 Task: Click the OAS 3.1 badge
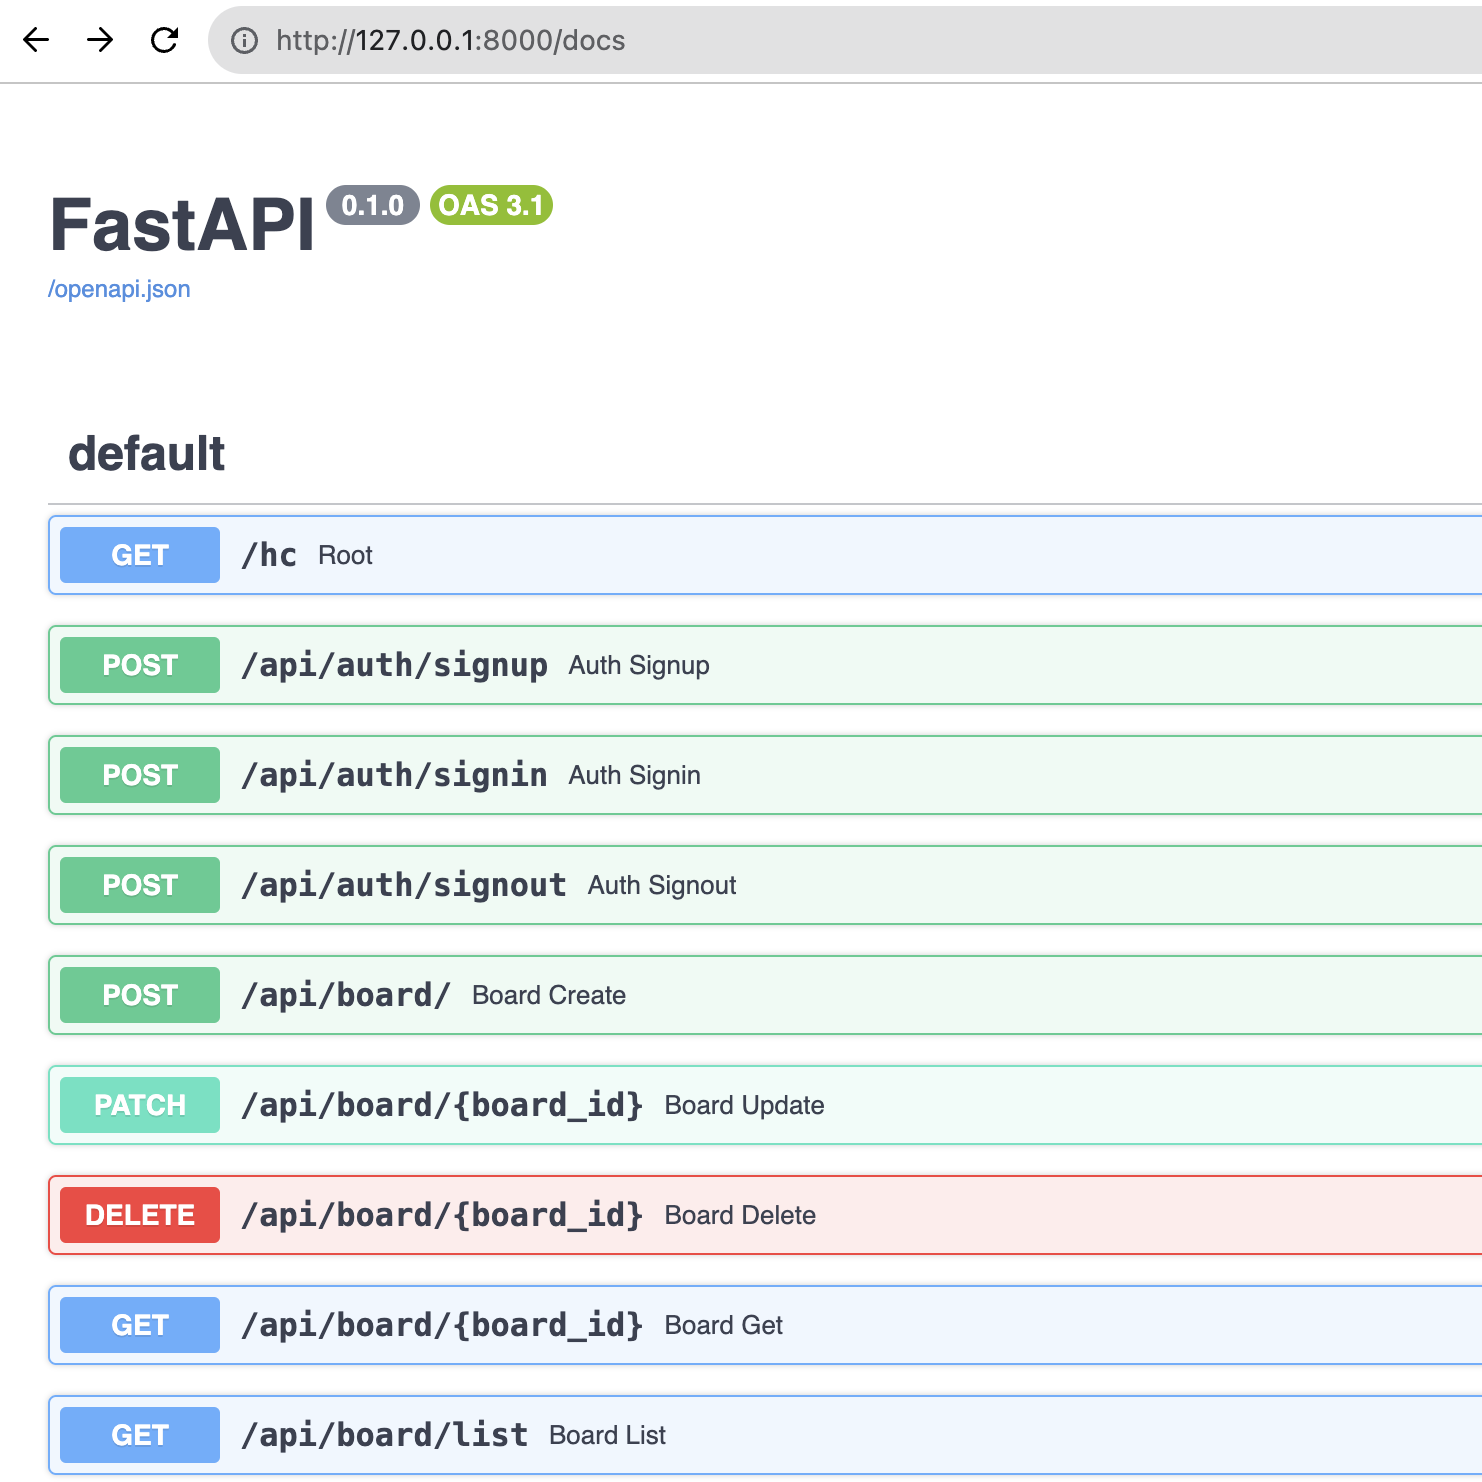tap(491, 205)
